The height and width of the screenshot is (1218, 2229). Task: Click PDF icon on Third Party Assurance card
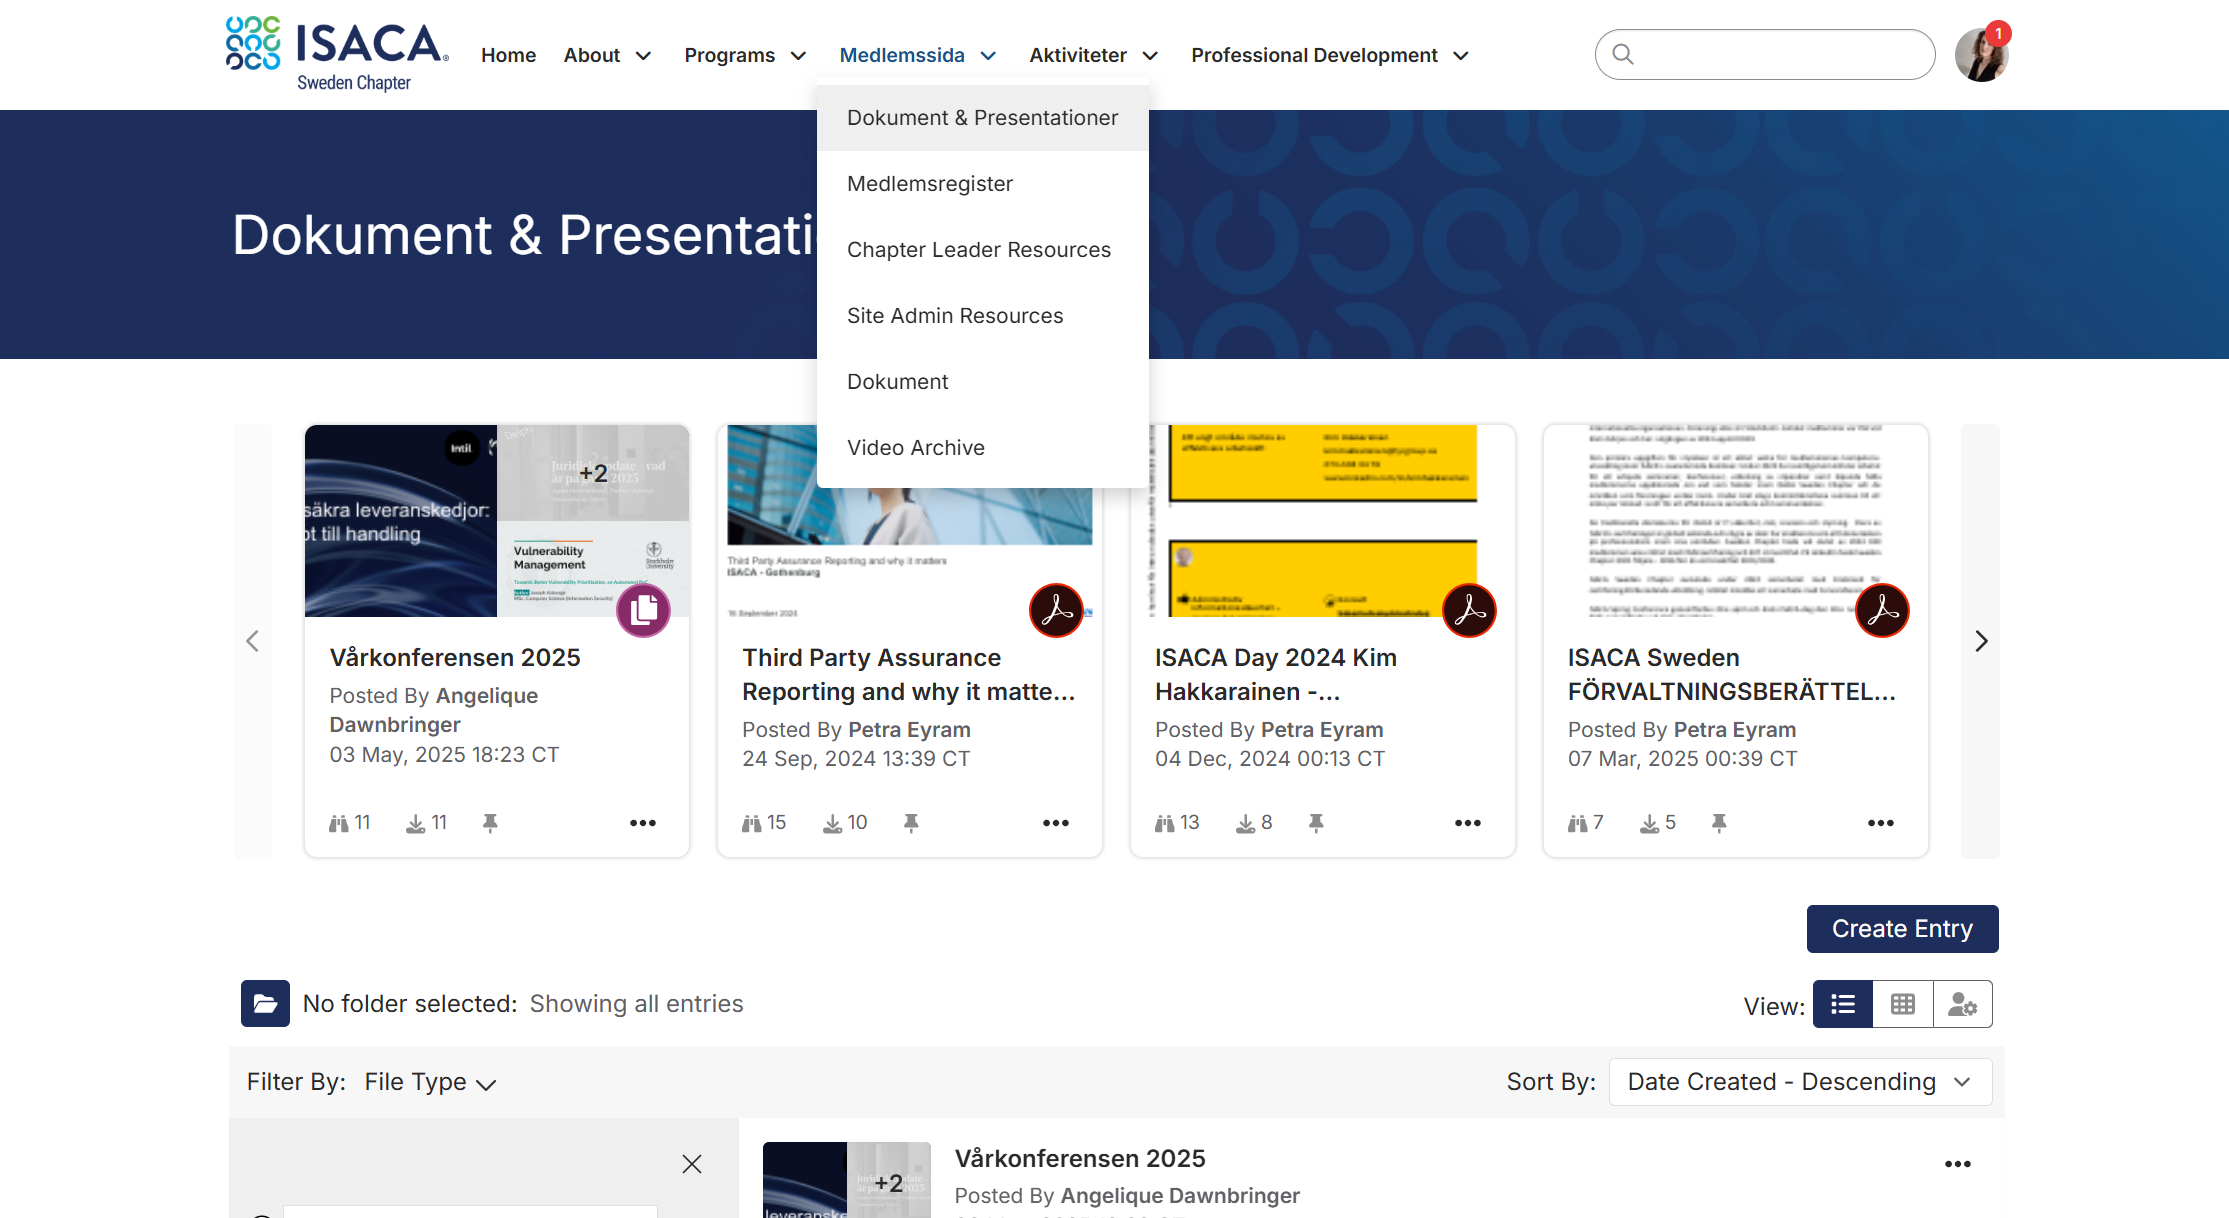1056,610
